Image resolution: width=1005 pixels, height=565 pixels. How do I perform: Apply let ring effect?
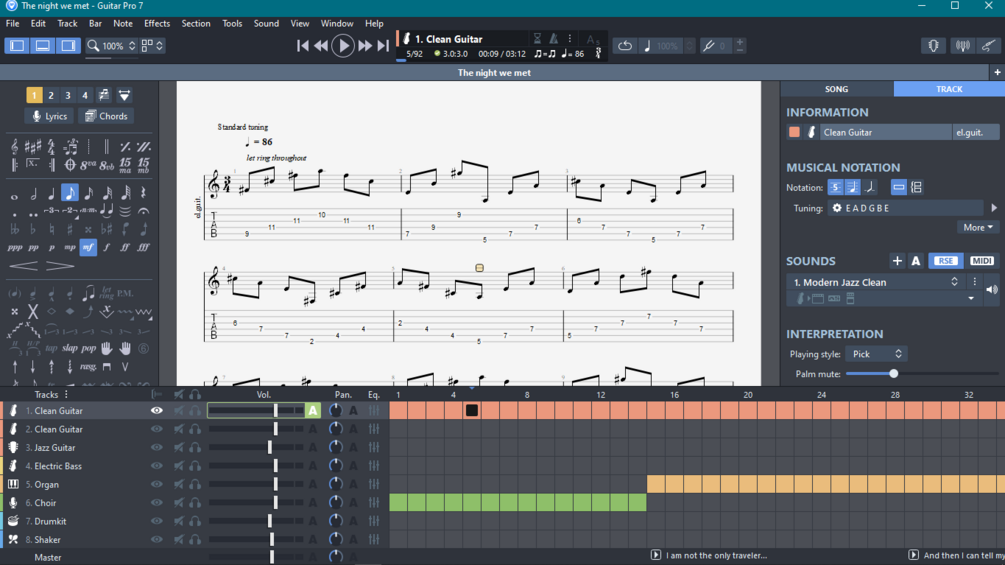tap(106, 293)
